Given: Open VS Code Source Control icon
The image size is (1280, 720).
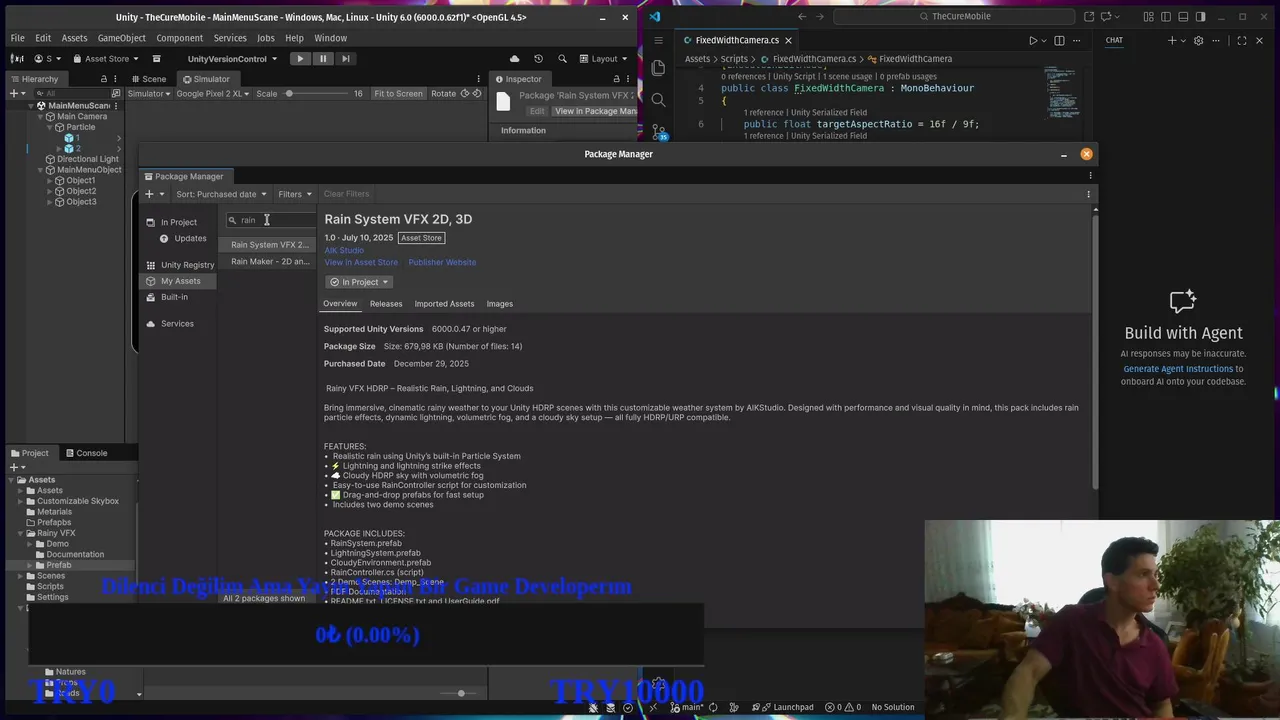Looking at the screenshot, I should click(x=658, y=131).
